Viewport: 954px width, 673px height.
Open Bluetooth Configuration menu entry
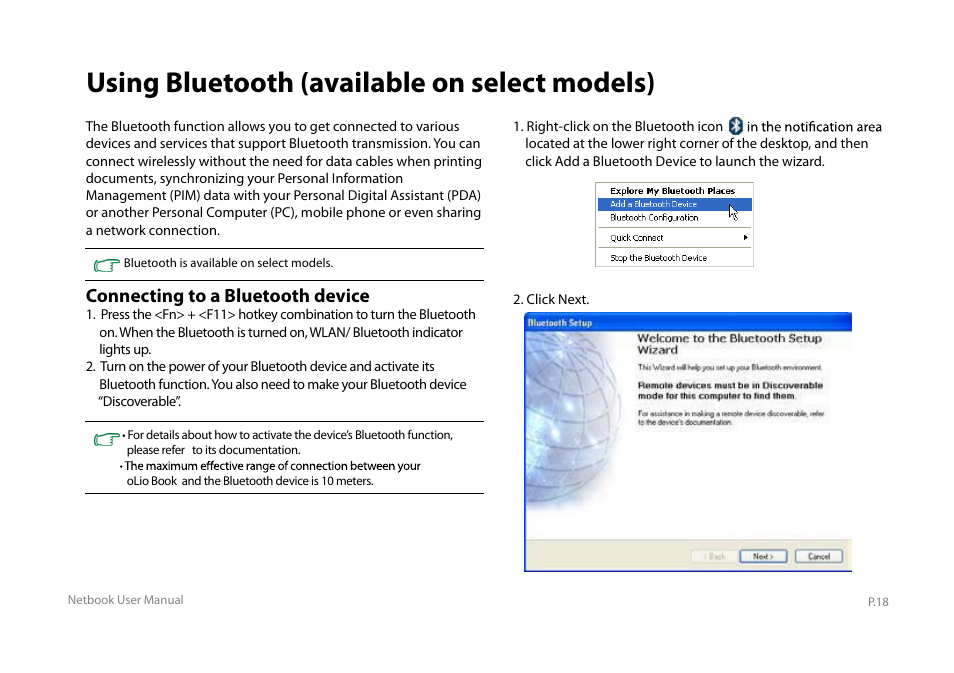point(654,218)
